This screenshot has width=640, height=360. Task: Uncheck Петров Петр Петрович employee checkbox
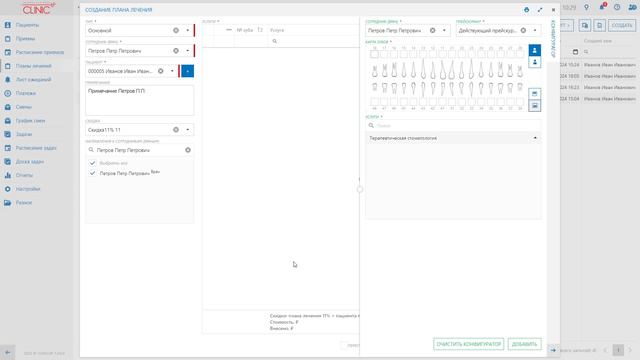[92, 173]
